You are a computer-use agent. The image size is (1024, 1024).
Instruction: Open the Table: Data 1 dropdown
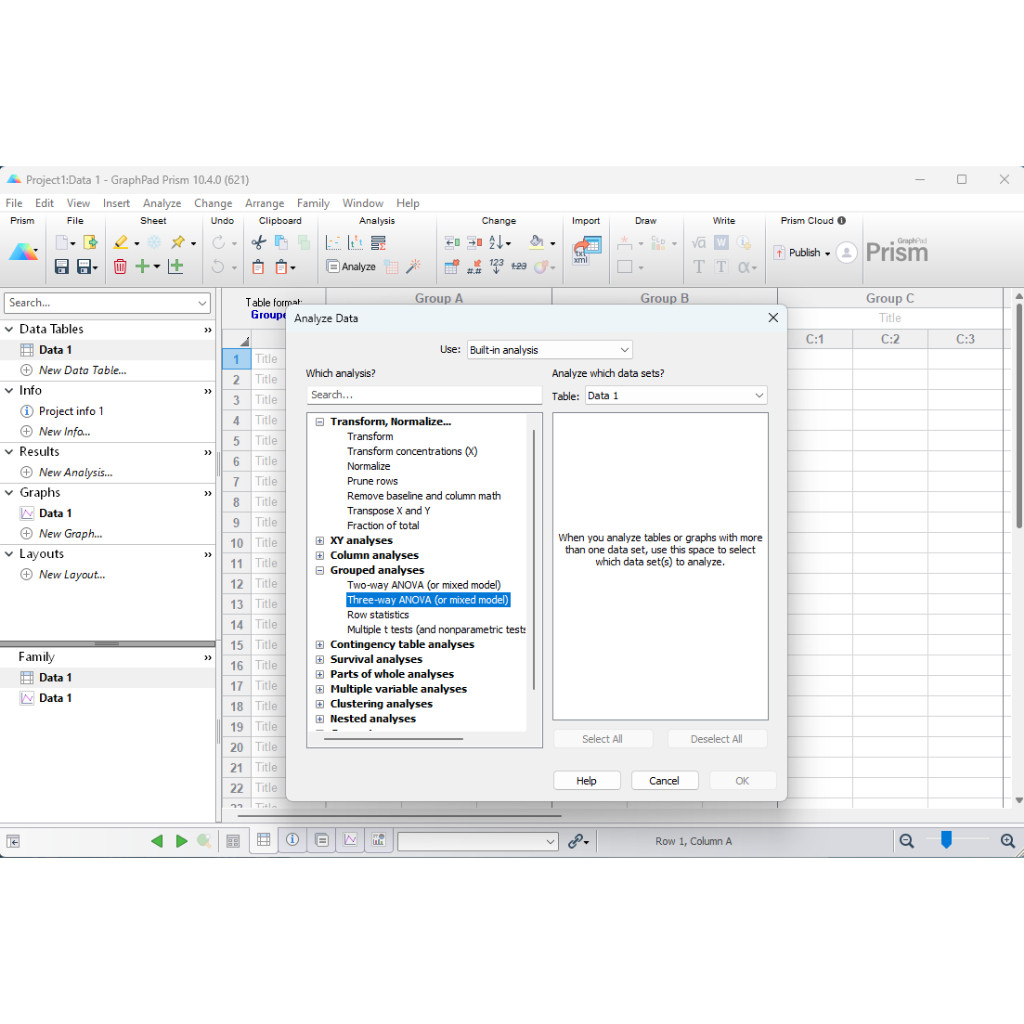pyautogui.click(x=675, y=396)
